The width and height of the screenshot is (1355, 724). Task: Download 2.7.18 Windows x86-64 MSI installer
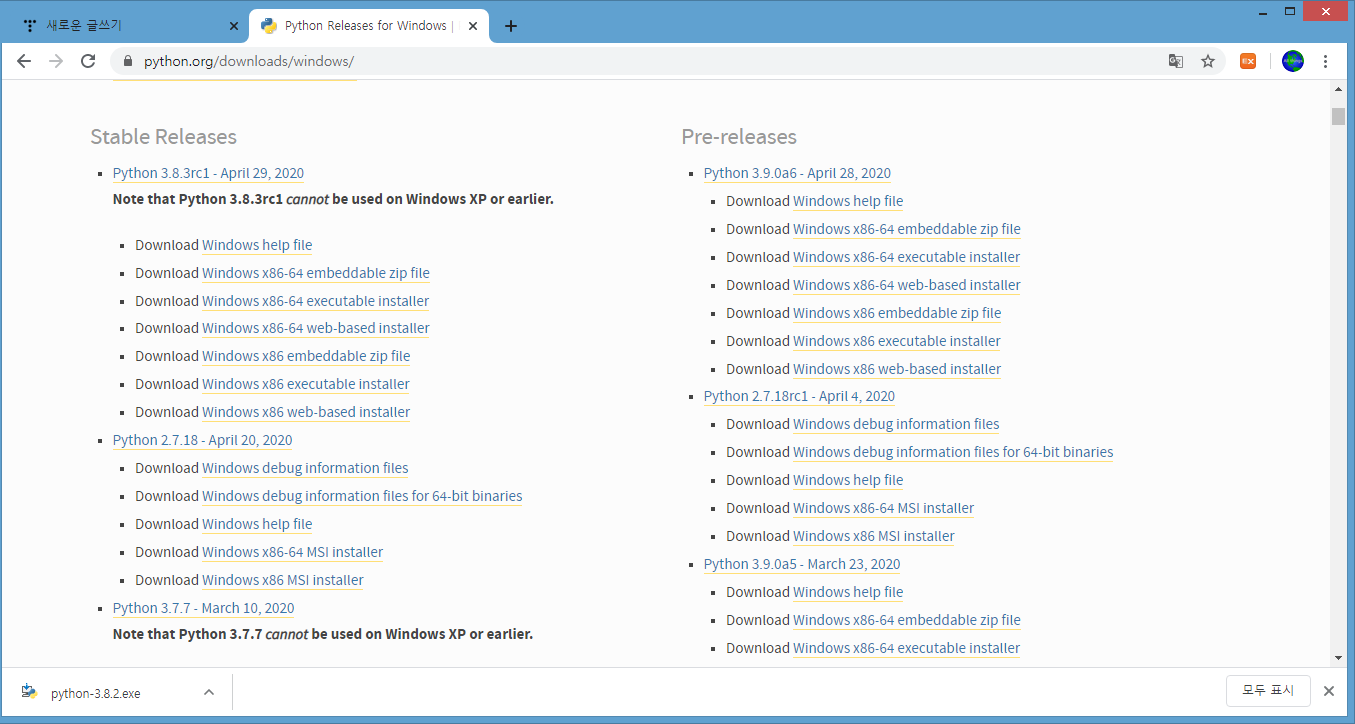[x=292, y=552]
